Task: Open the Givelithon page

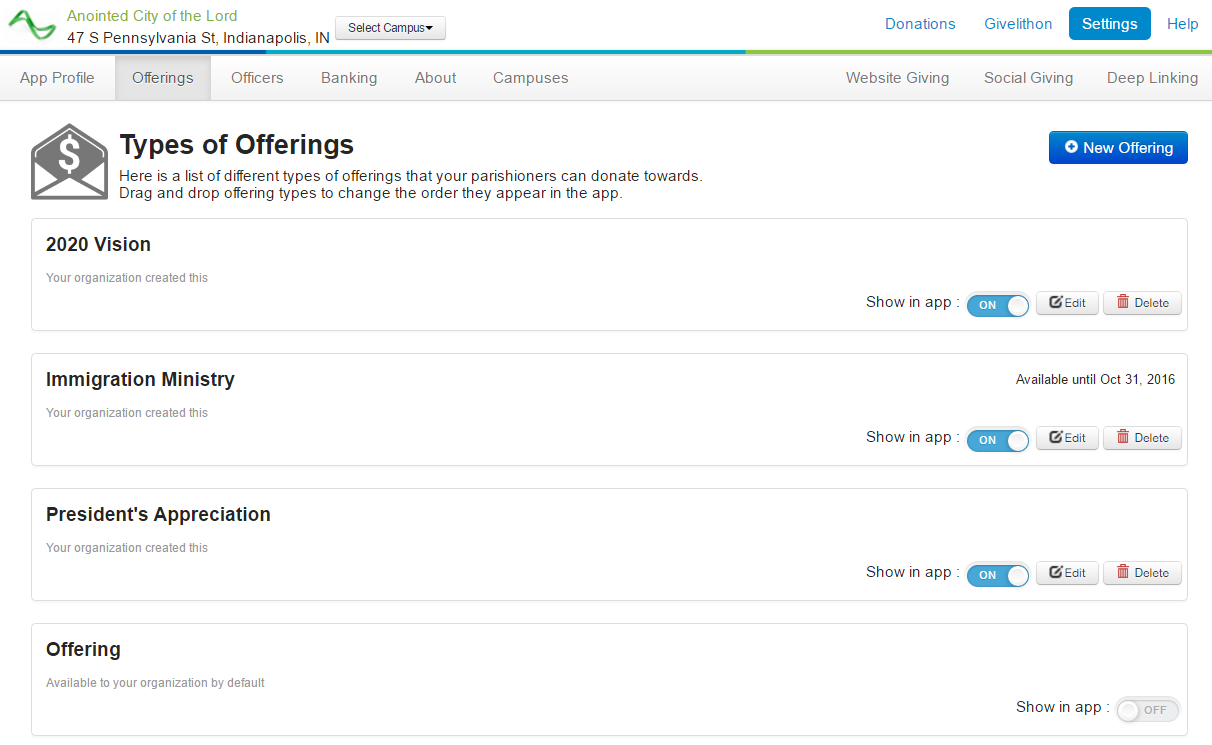Action: (x=1018, y=24)
